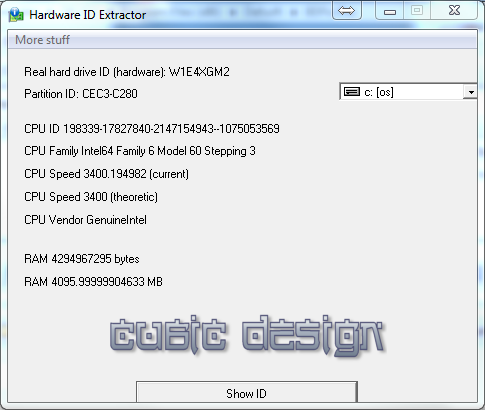The height and width of the screenshot is (410, 485).
Task: Click the Hardware ID Extractor app icon
Action: click(16, 14)
